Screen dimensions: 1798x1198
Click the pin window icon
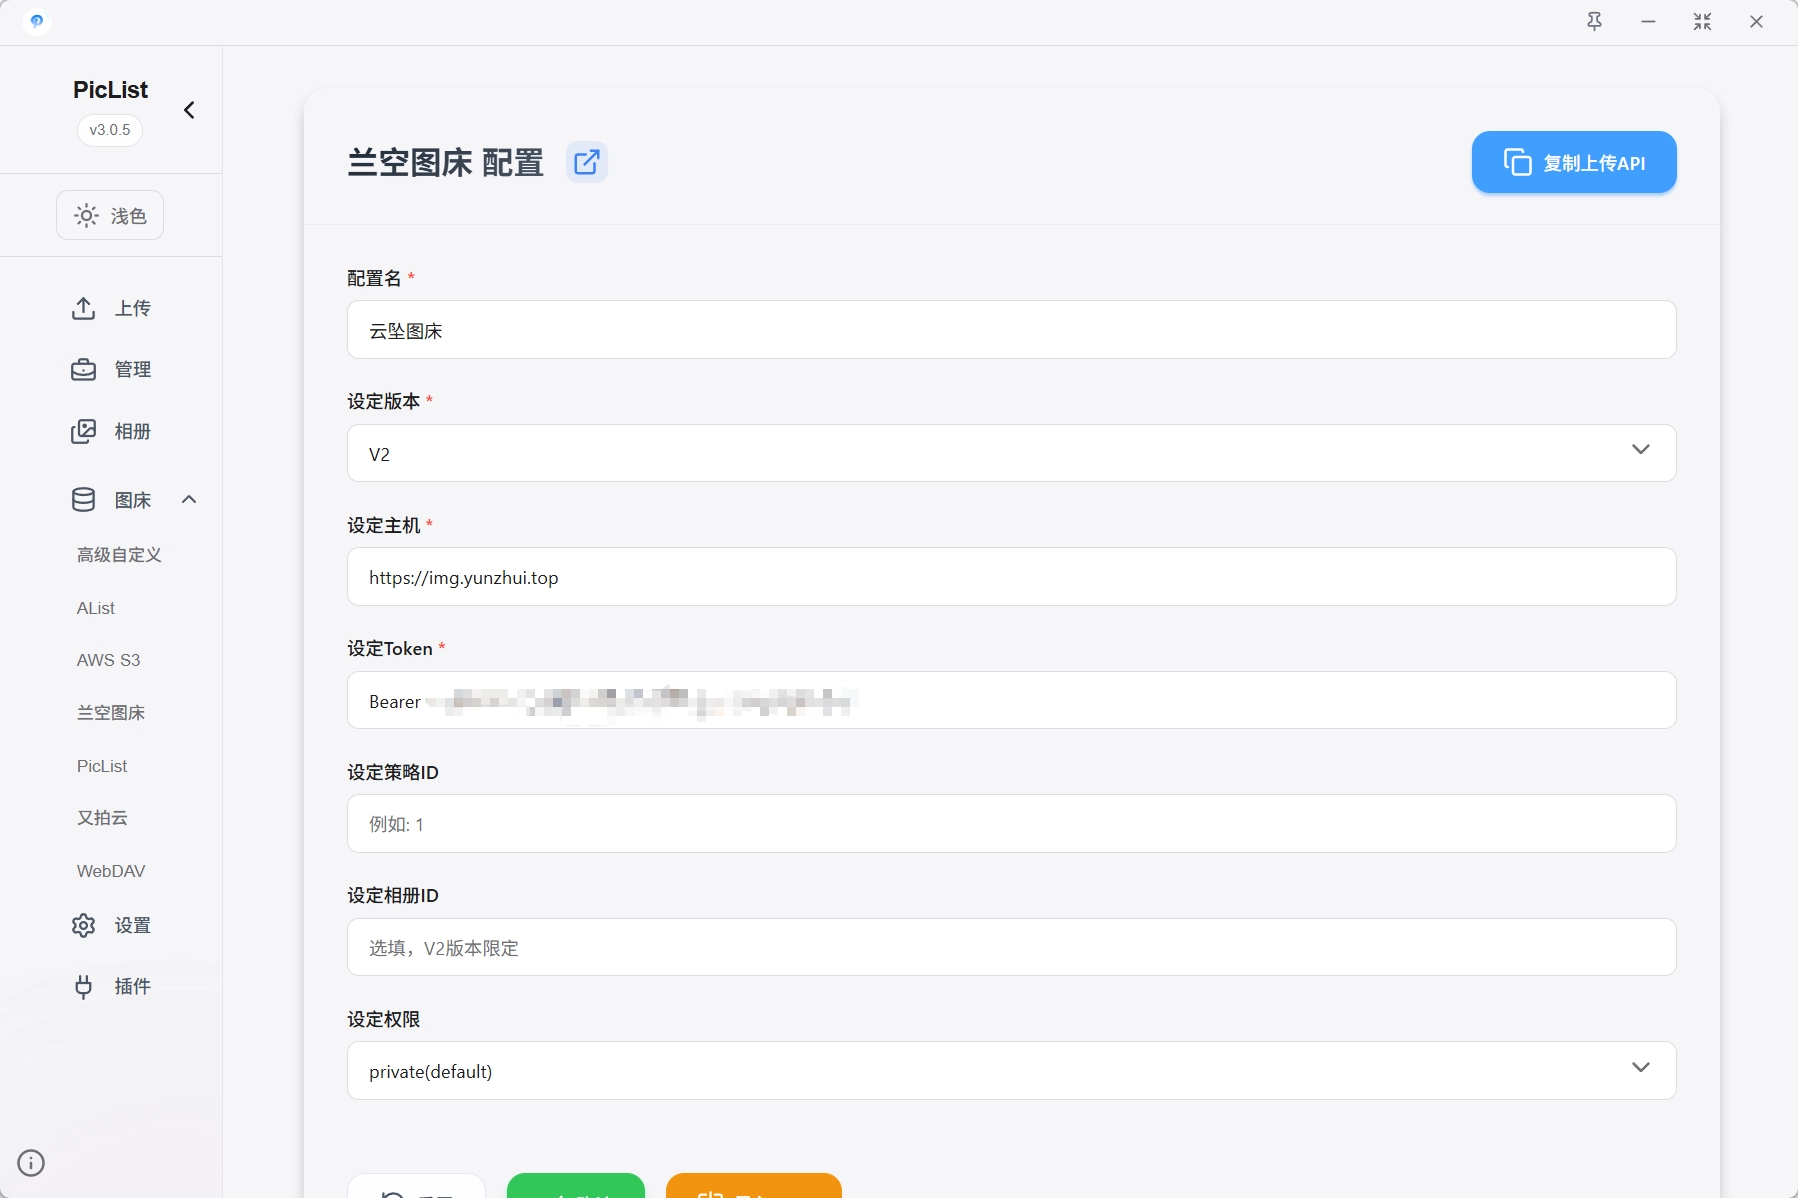(x=1594, y=22)
